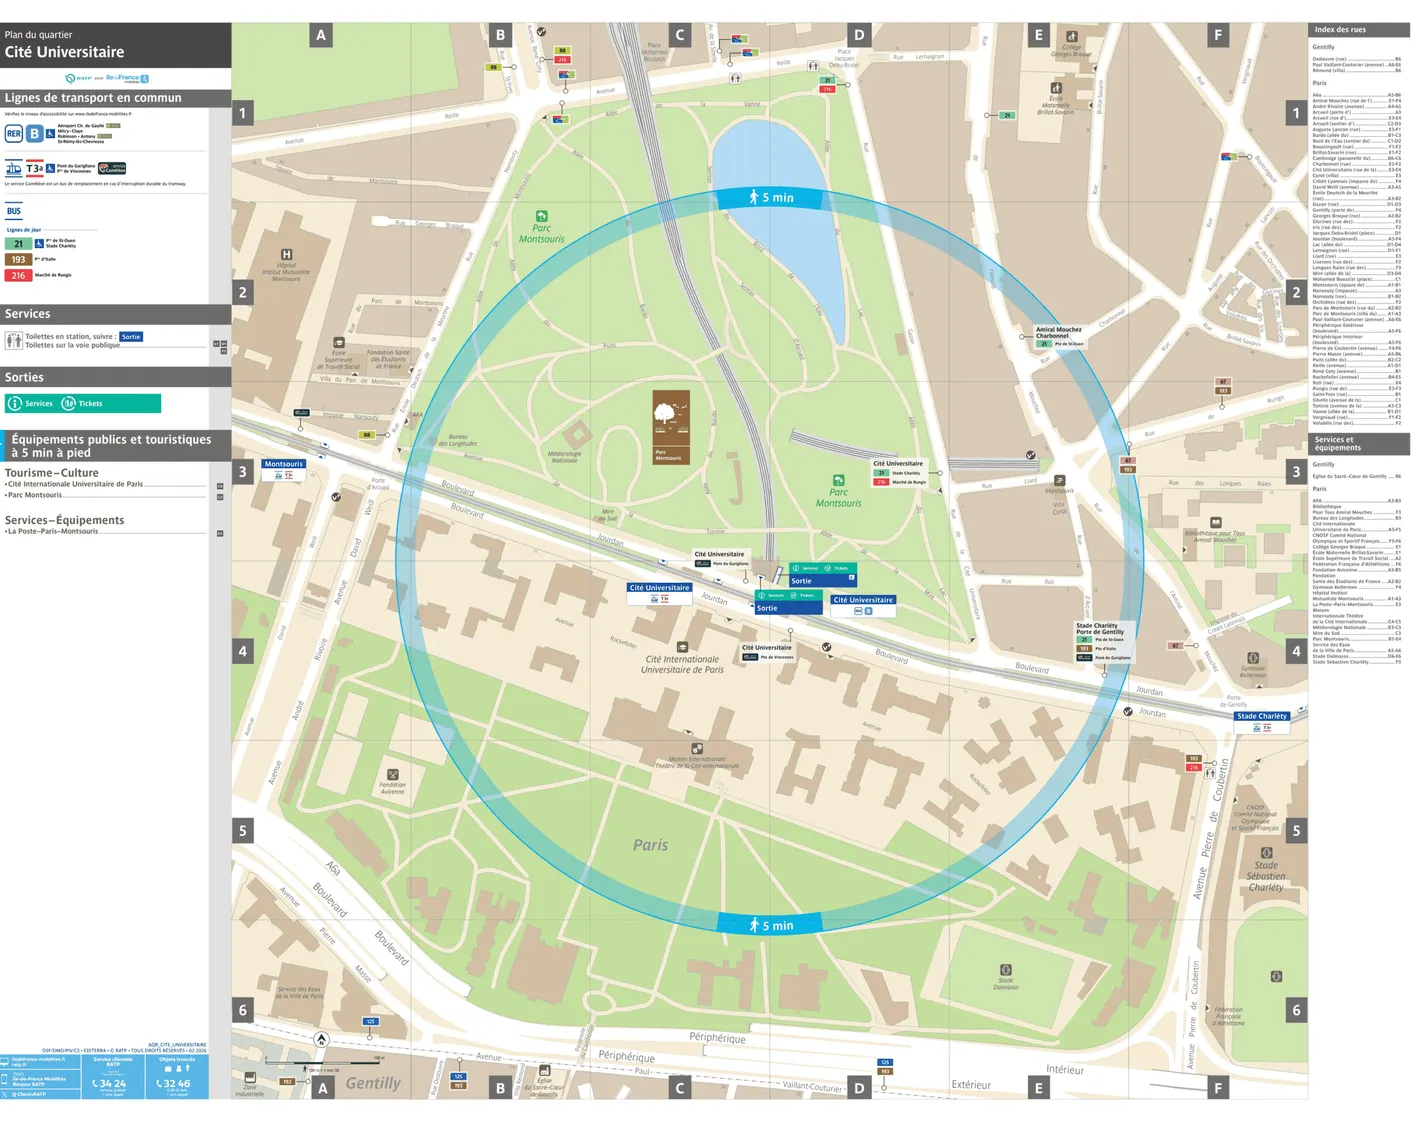This screenshot has height=1122, width=1416.
Task: Click the brown bus 193 badge in legend
Action: (18, 259)
